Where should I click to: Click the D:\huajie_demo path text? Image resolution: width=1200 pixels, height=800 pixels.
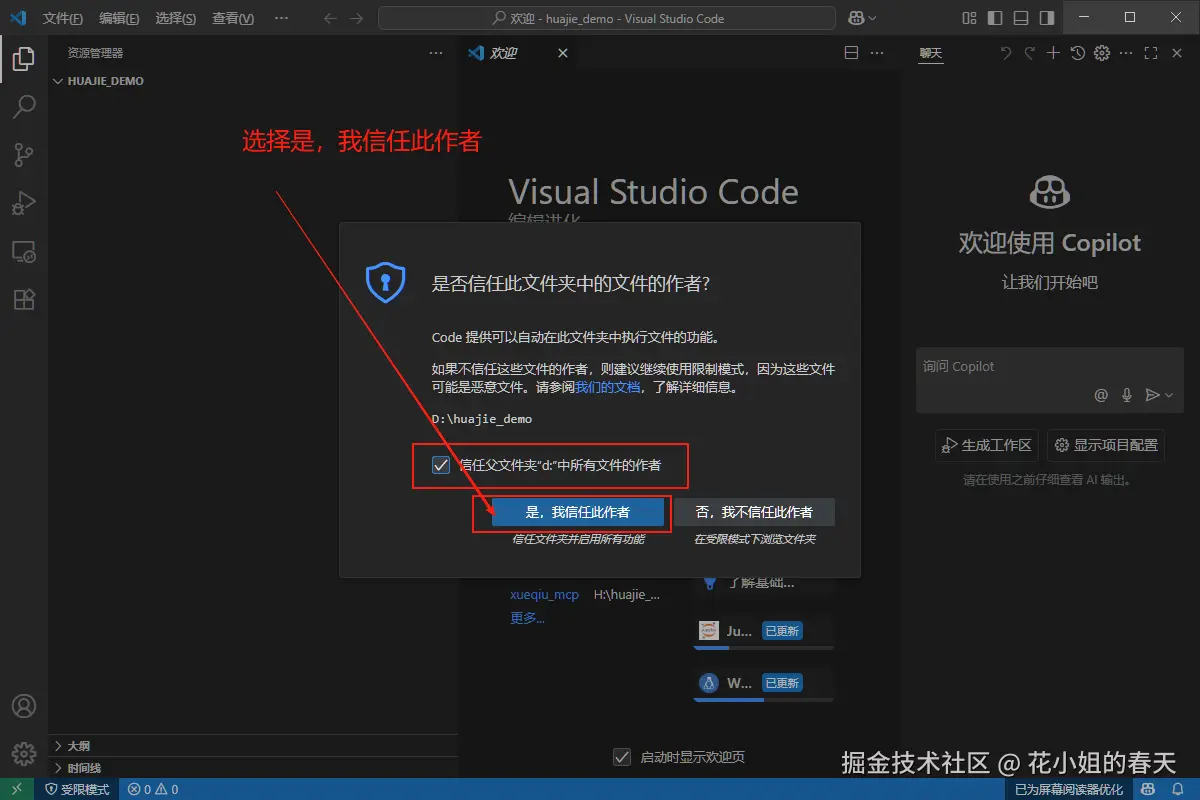click(x=482, y=419)
